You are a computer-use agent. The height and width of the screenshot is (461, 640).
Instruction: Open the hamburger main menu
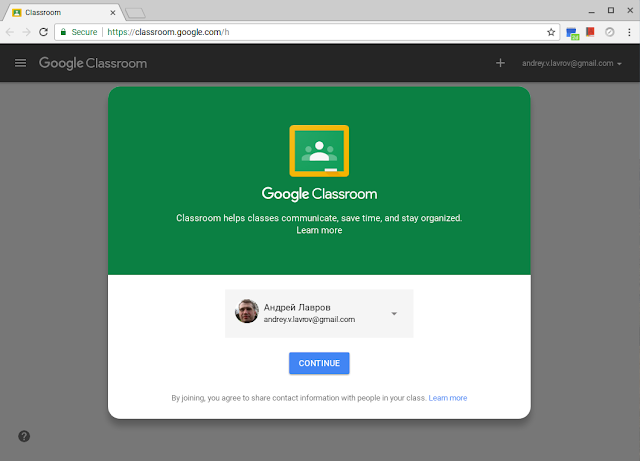click(x=20, y=63)
